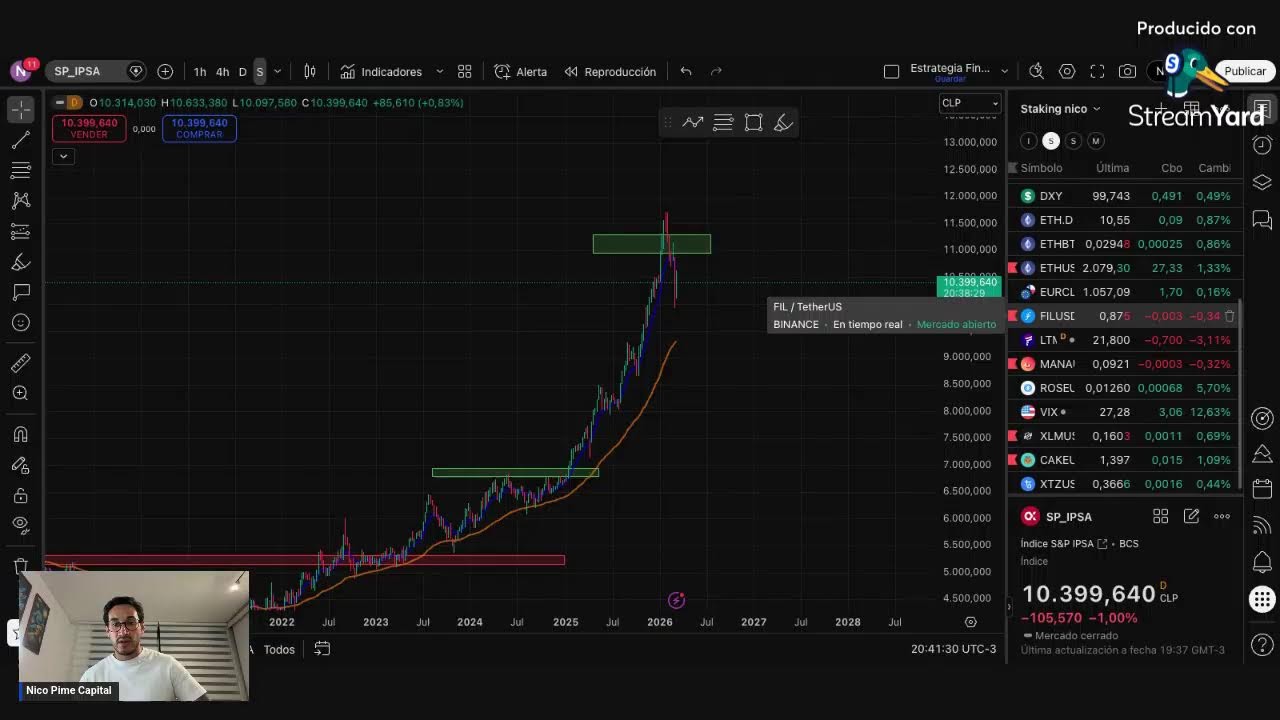Select the crosshair cursor tool
1280x720 pixels.
coord(21,109)
